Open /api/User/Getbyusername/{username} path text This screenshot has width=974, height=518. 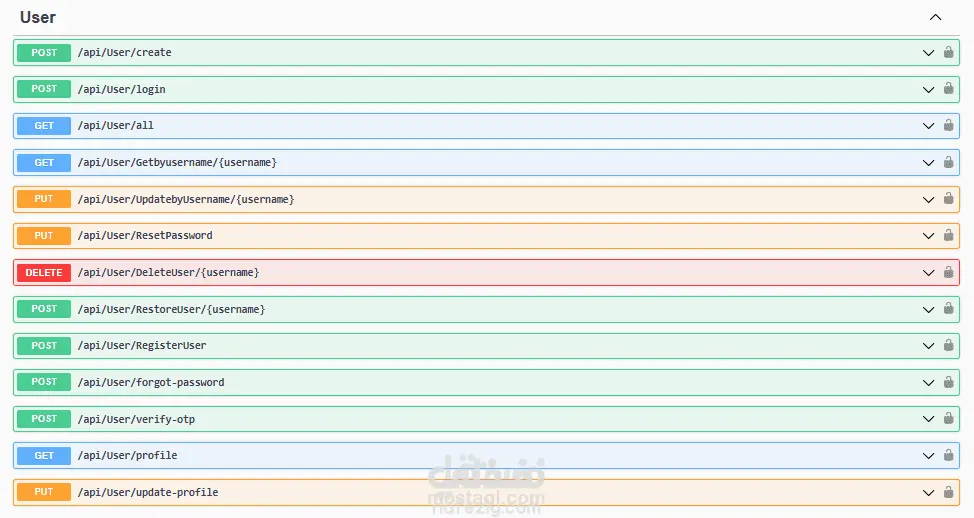point(177,163)
